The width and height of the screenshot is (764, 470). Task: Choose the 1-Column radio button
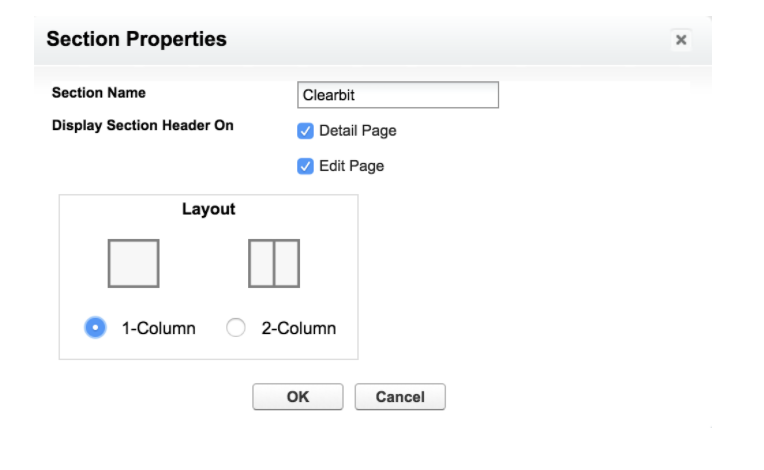(x=95, y=328)
